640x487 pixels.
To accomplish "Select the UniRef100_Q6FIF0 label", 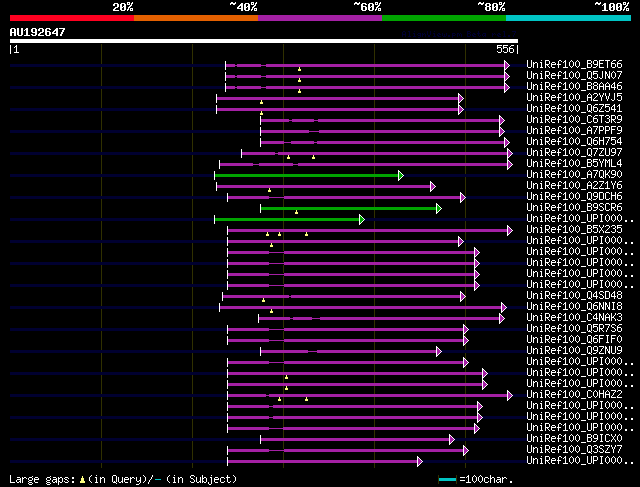I will (574, 340).
